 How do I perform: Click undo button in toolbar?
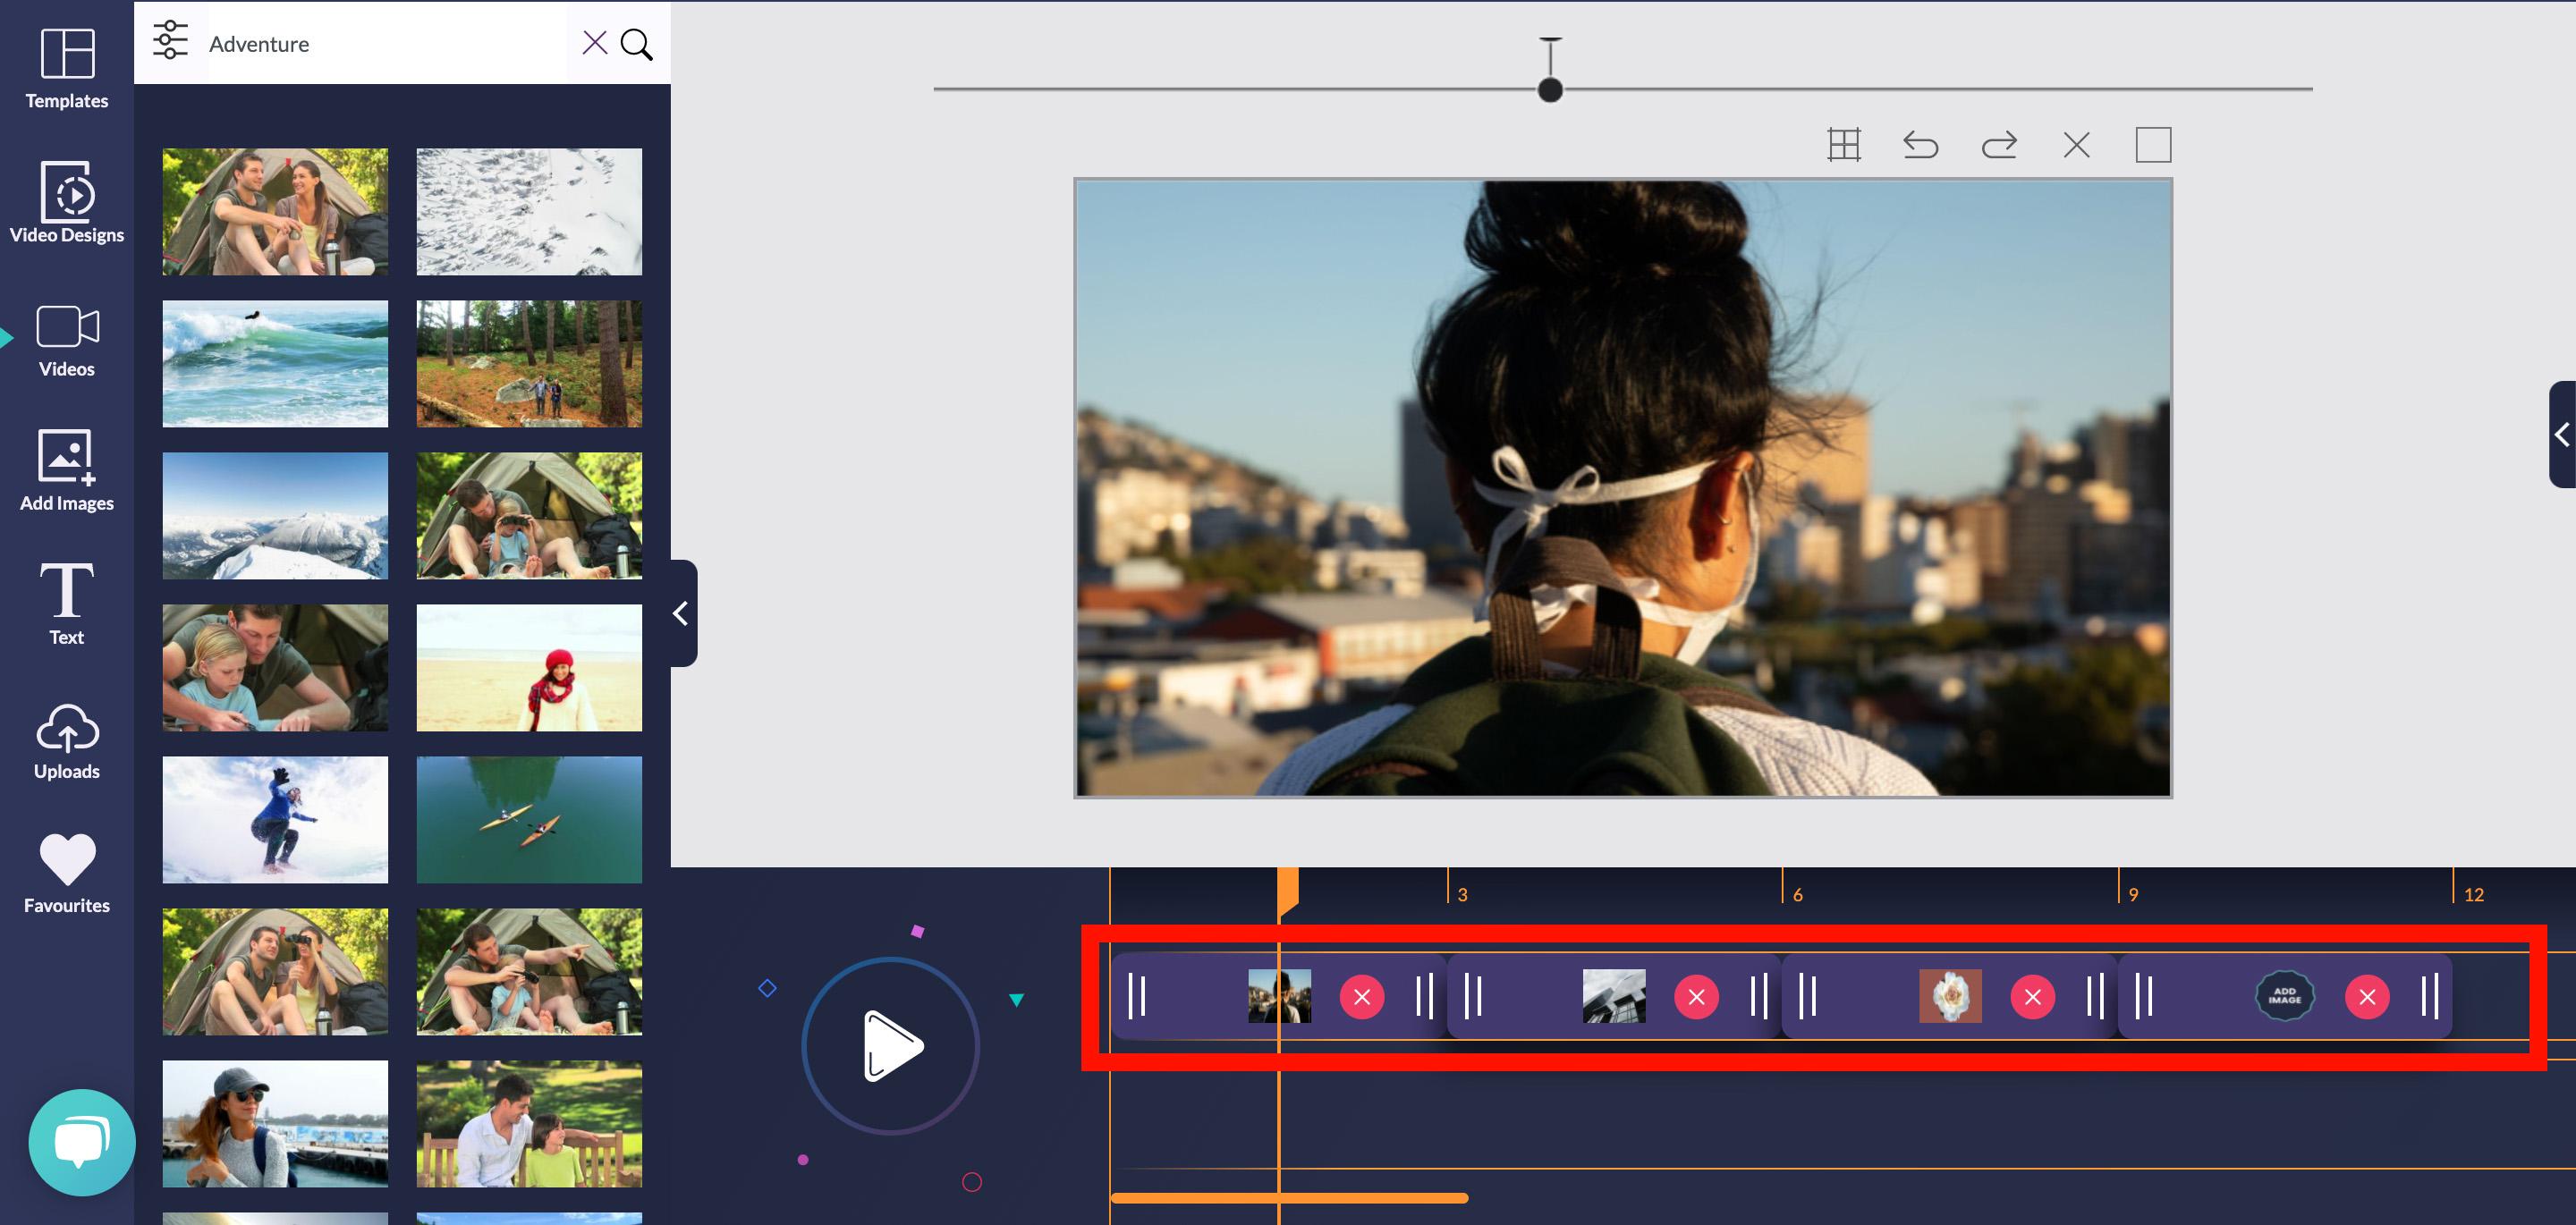click(x=1920, y=146)
